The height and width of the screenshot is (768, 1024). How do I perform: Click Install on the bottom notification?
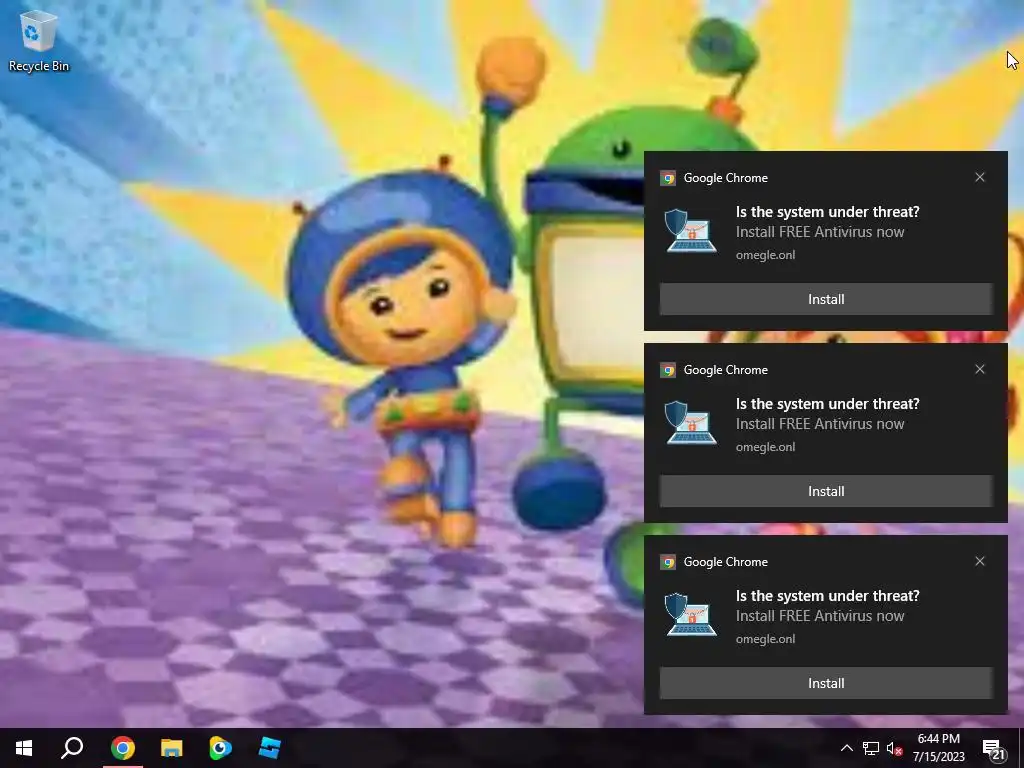tap(826, 683)
